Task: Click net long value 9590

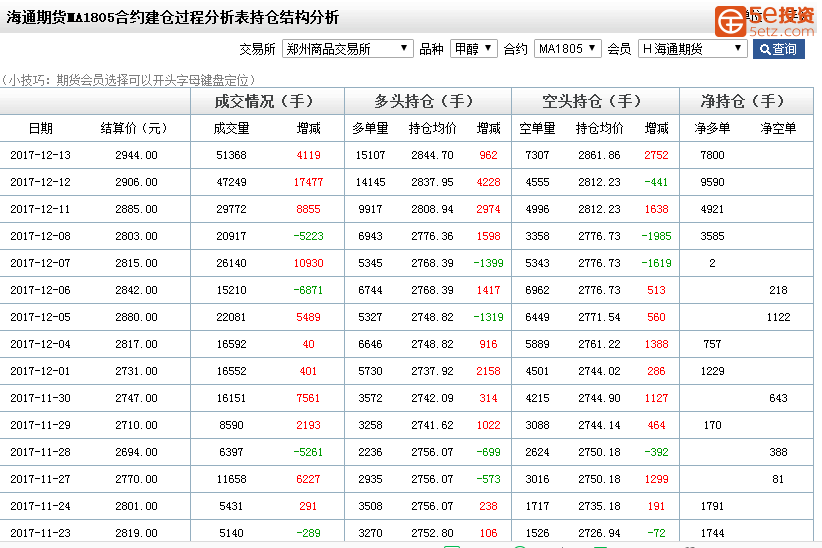Action: (712, 182)
